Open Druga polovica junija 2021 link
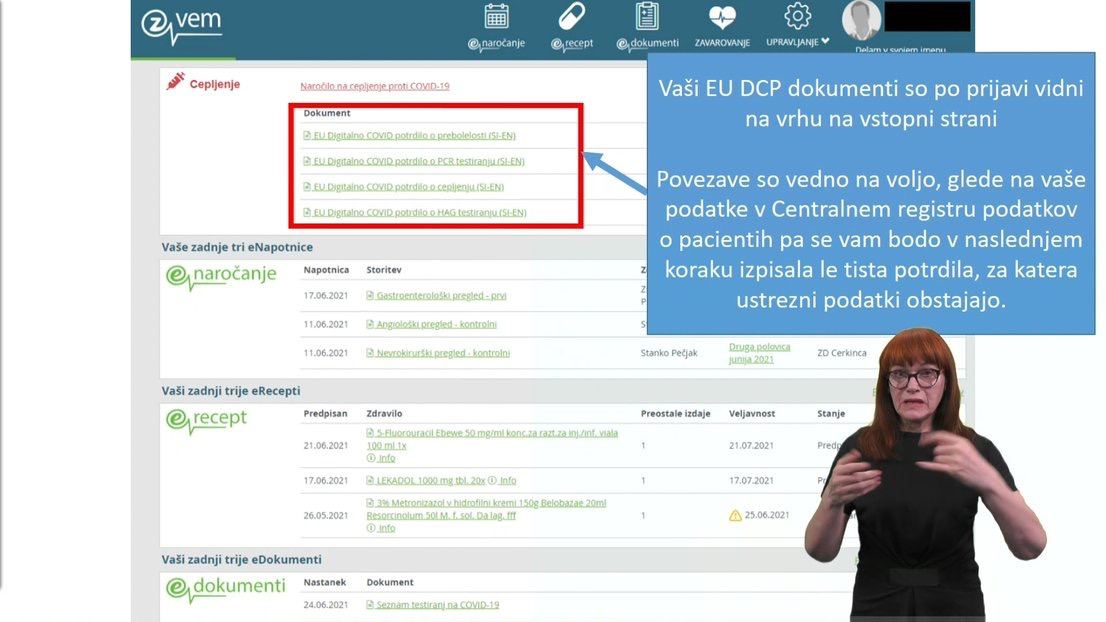Viewport: 1106px width, 622px height. click(x=759, y=353)
